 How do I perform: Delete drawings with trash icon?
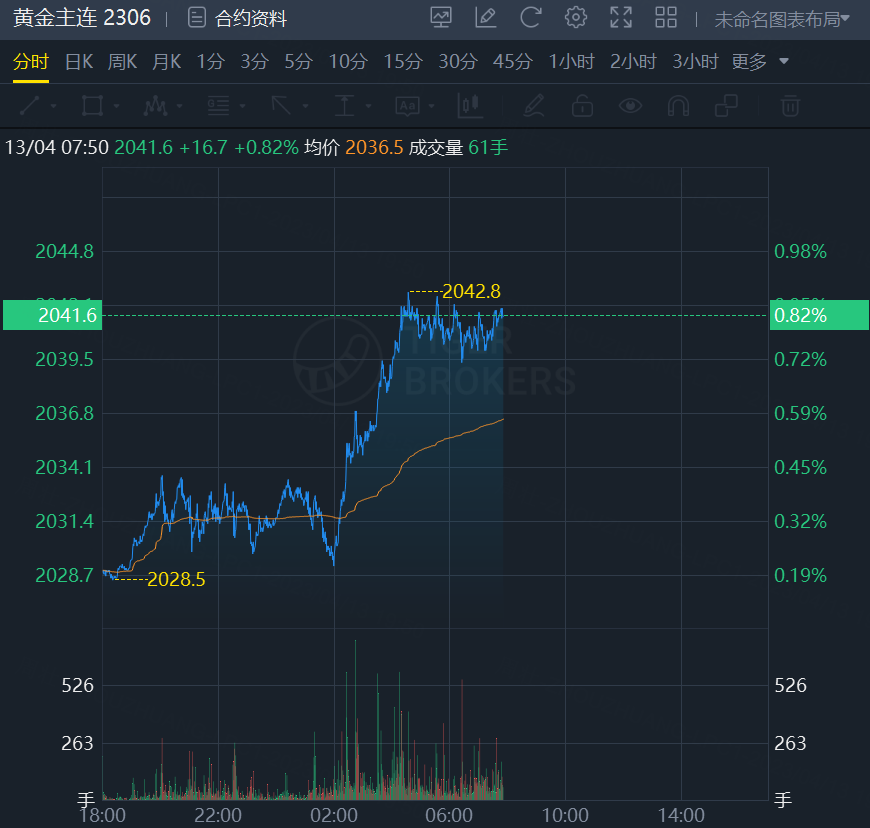click(790, 105)
